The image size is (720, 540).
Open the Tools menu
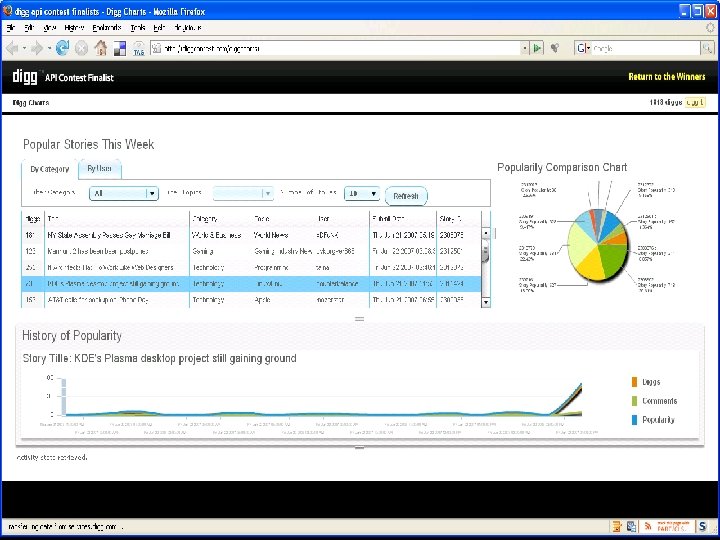pyautogui.click(x=138, y=28)
